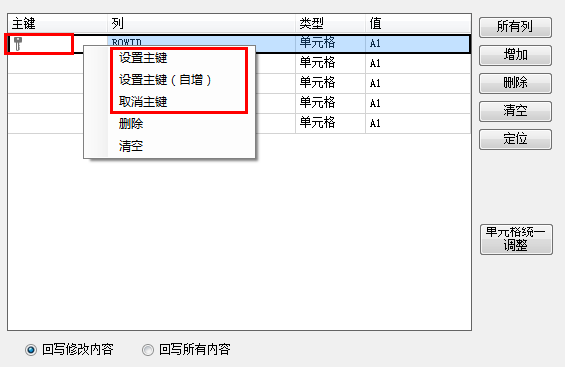
Task: Select 回写修改内容 radio button
Action: [31, 350]
